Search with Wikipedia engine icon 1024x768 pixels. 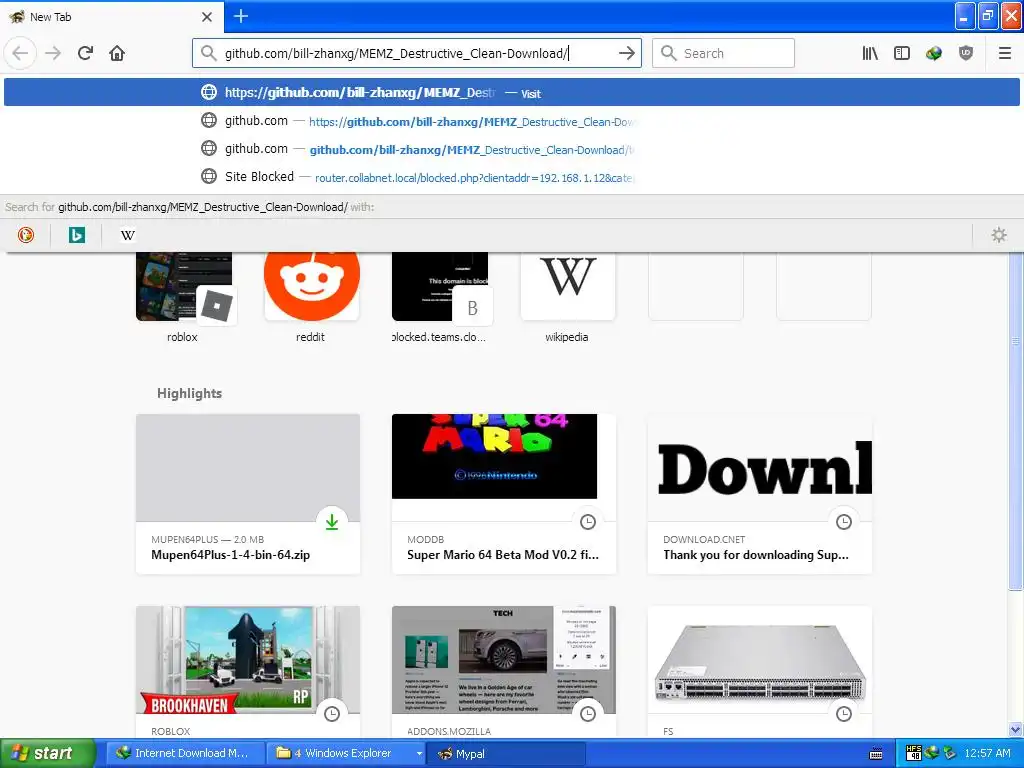(x=127, y=235)
